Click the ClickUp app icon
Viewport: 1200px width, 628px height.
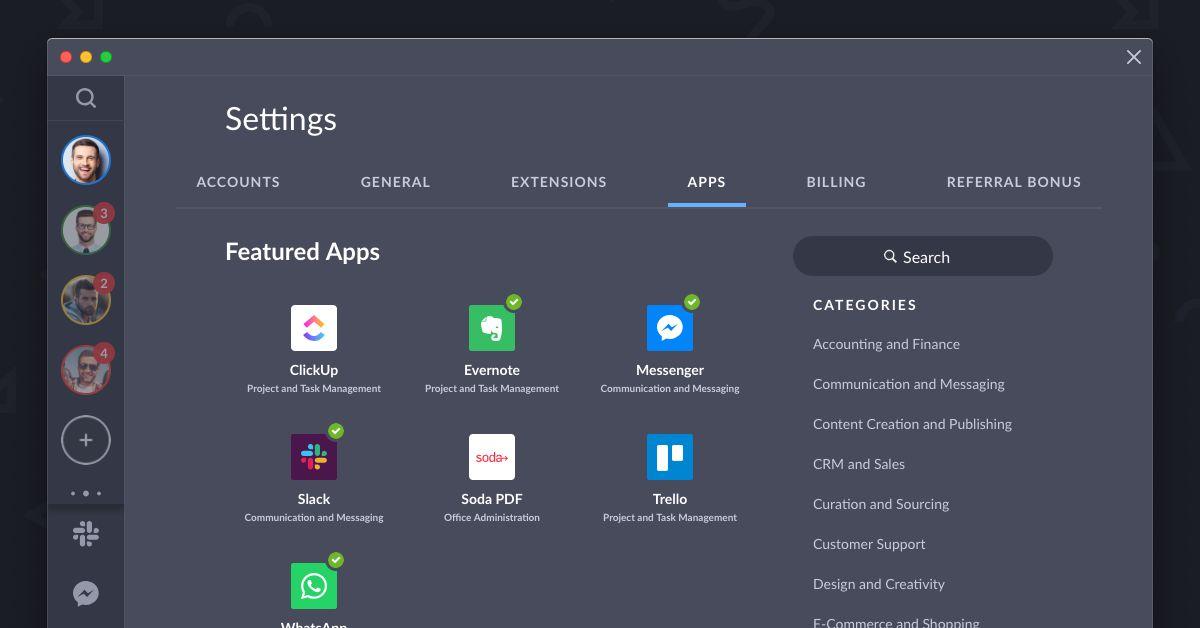click(314, 328)
